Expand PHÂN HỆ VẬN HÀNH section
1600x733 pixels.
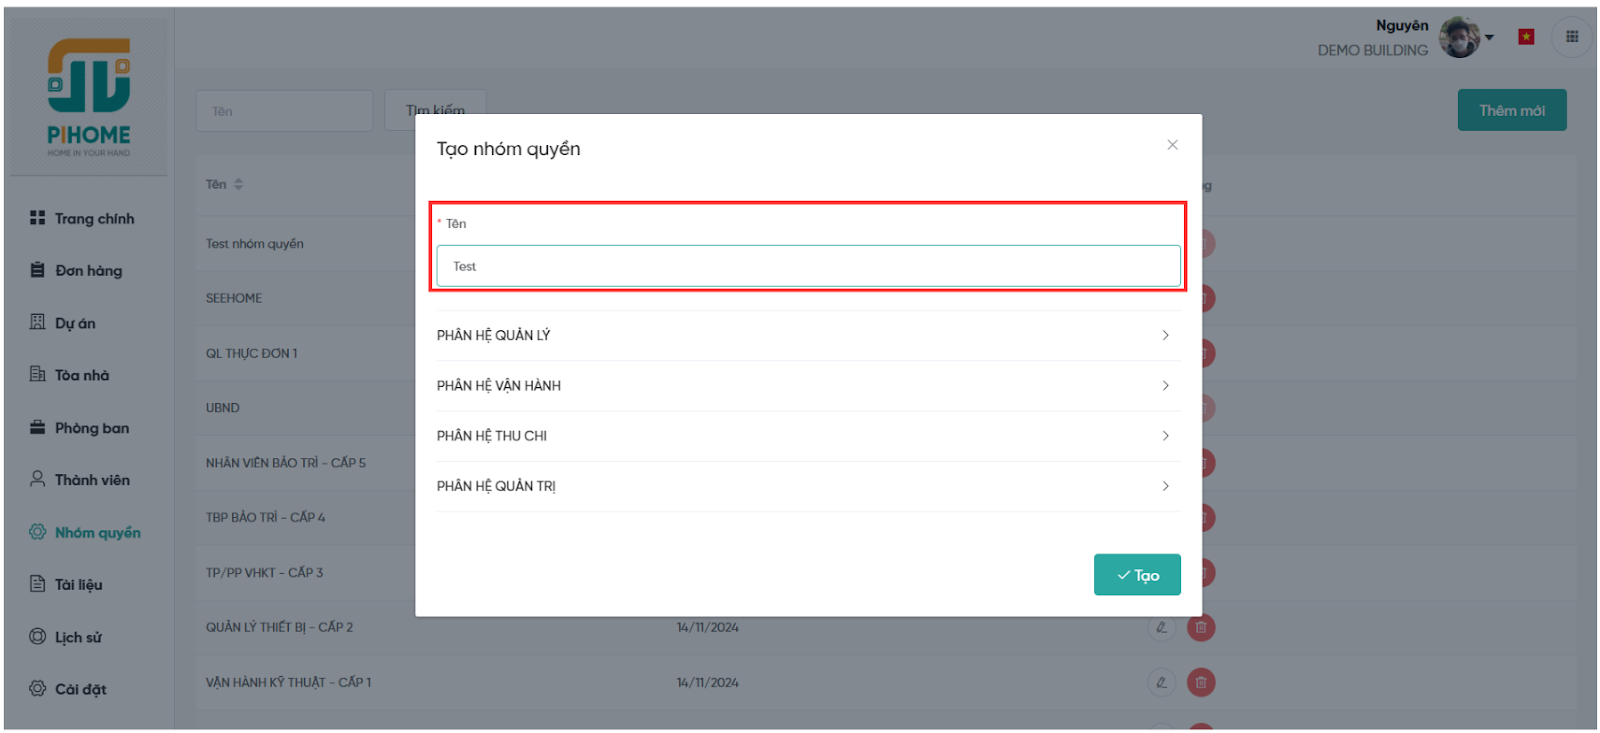pos(807,386)
